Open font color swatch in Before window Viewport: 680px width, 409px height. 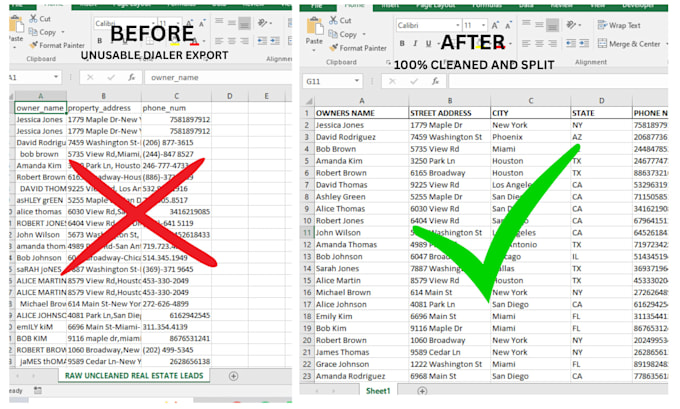tap(194, 42)
